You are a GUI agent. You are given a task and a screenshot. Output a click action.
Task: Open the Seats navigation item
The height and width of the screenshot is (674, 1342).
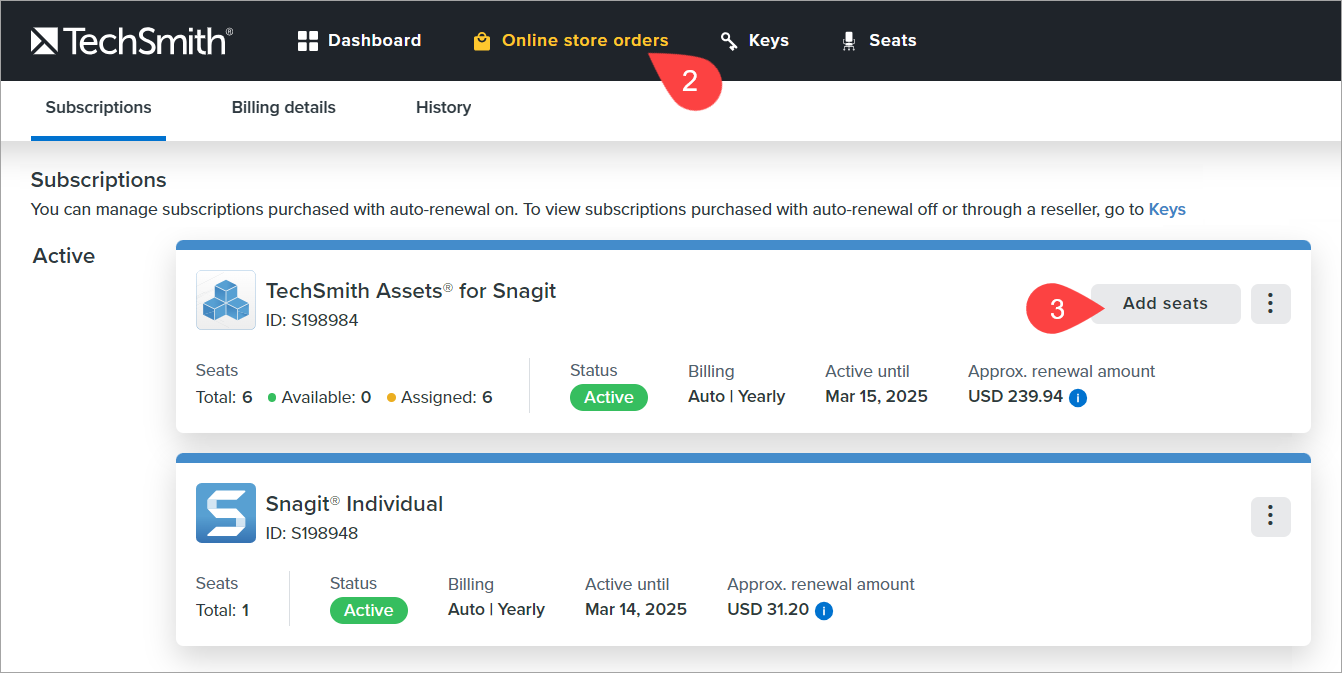point(879,41)
